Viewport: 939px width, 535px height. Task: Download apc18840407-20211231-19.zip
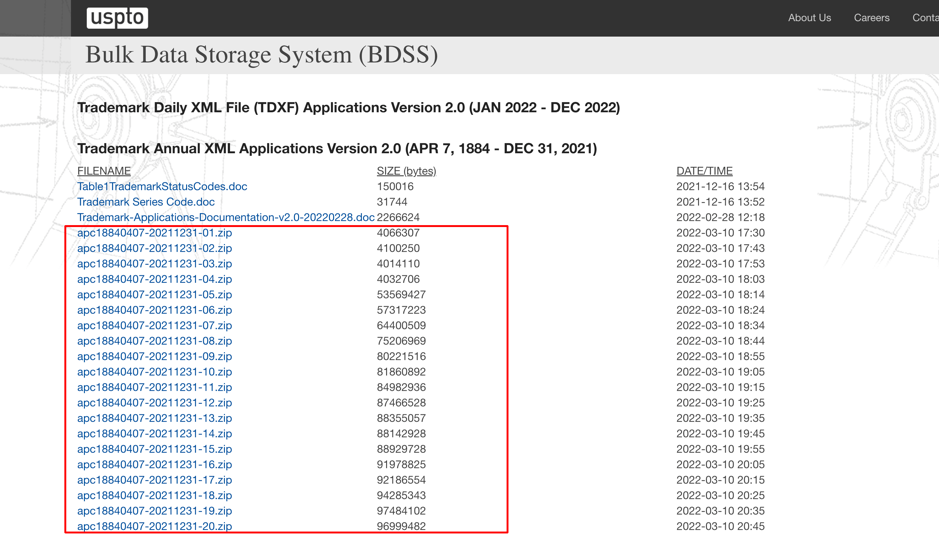point(155,511)
